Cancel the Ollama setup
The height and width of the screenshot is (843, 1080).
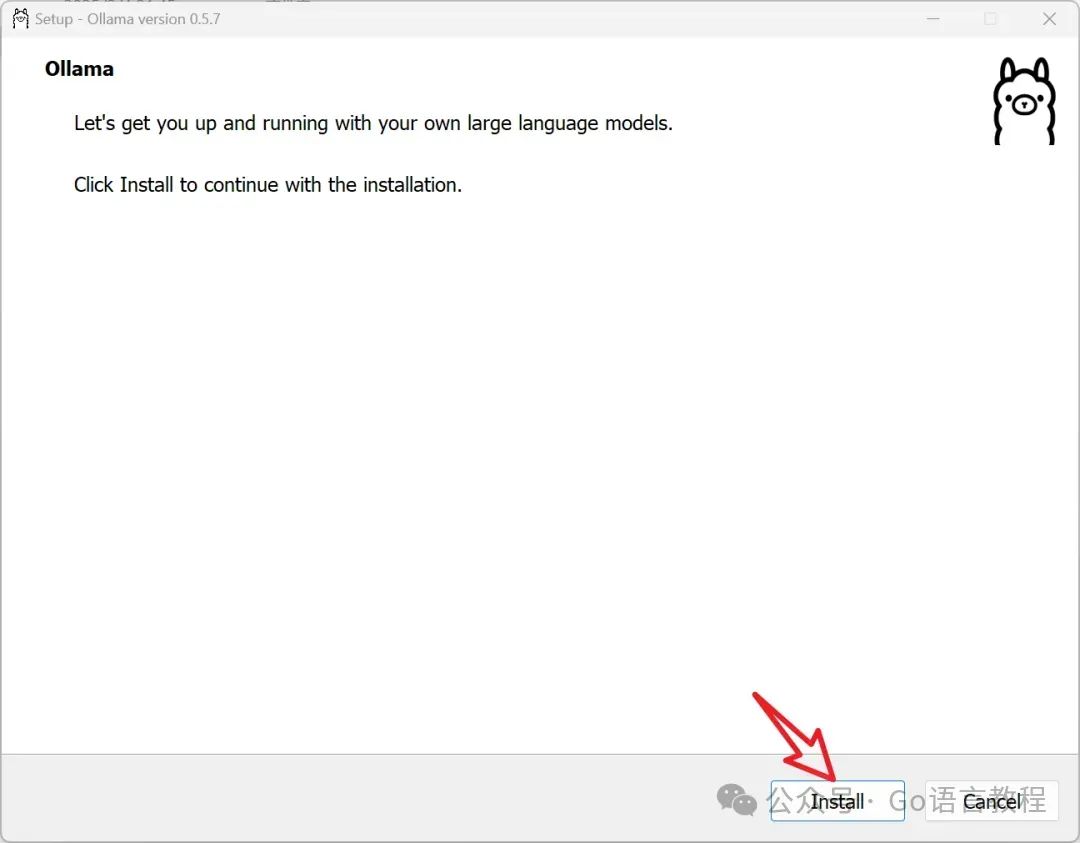[991, 801]
